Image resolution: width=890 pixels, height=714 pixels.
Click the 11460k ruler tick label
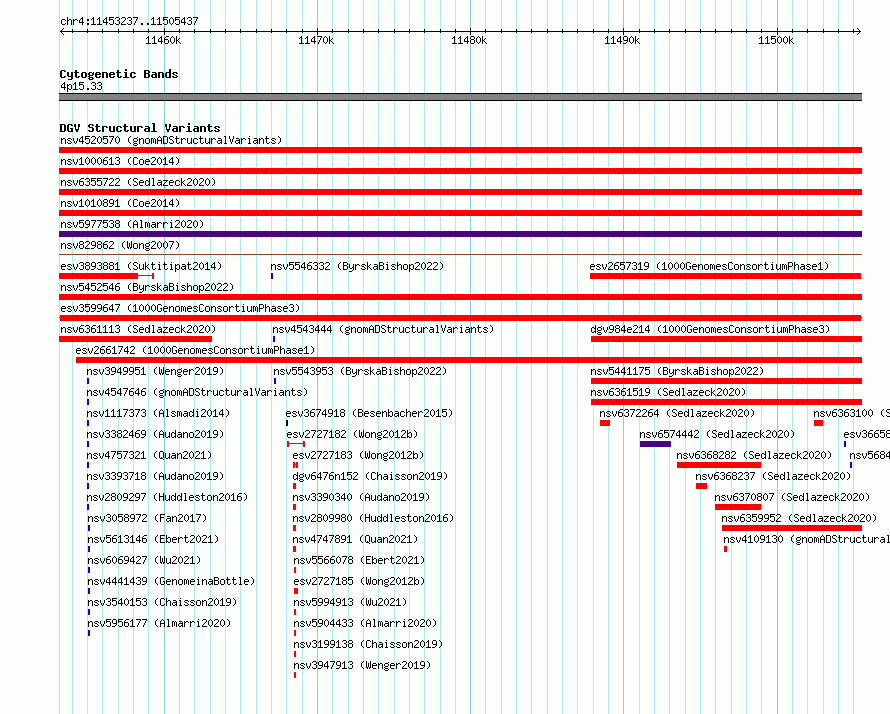(163, 40)
